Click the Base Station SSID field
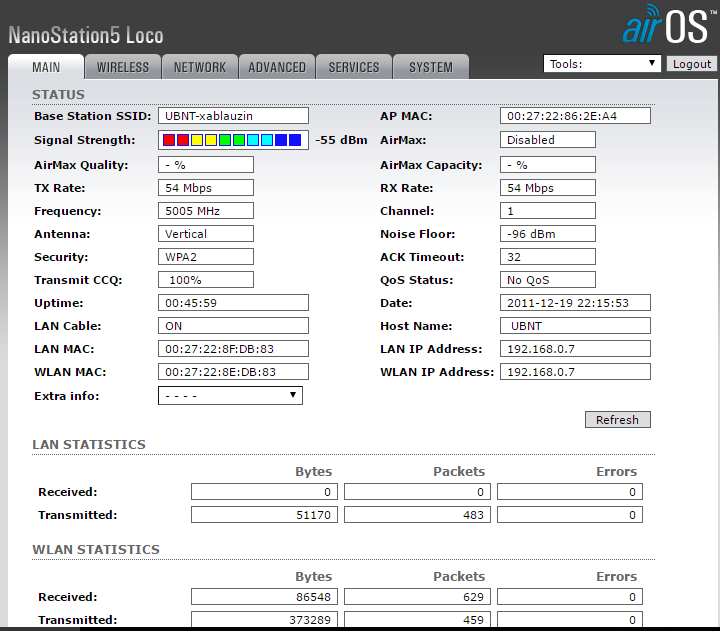This screenshot has width=720, height=631. pyautogui.click(x=233, y=116)
